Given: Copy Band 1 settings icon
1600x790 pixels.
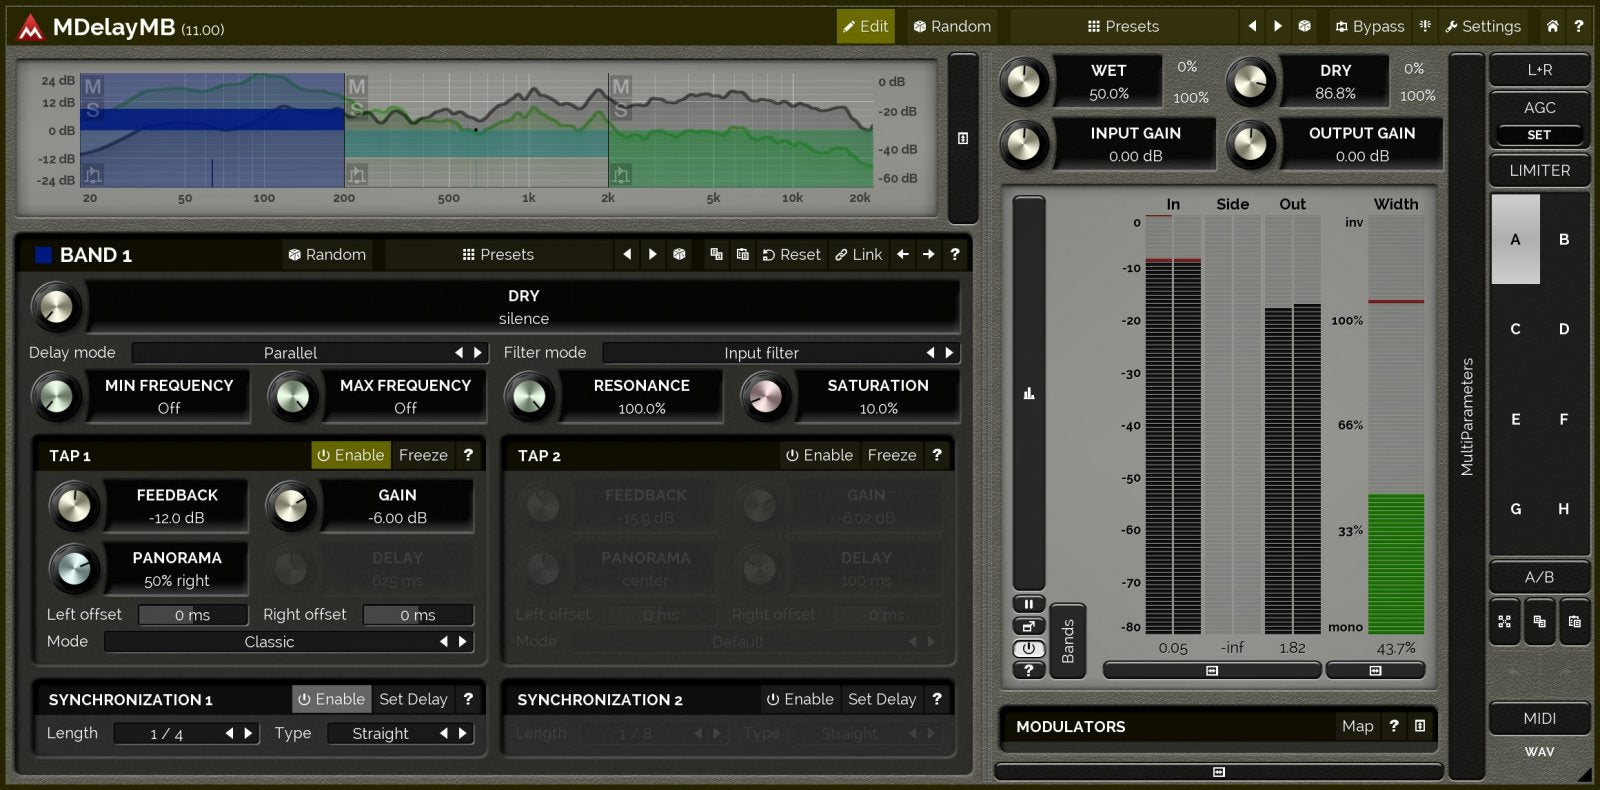Looking at the screenshot, I should click(716, 254).
